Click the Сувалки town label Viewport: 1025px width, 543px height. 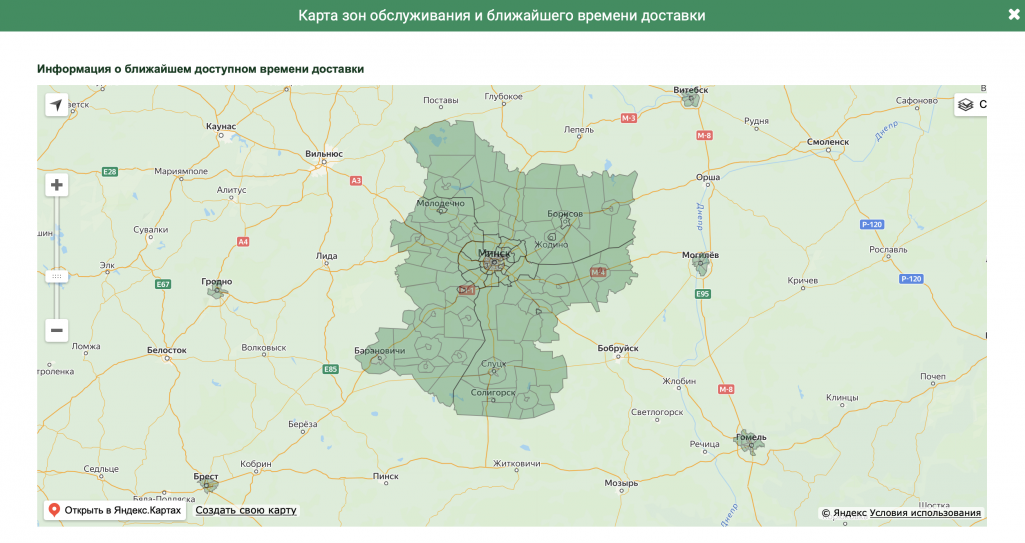150,230
